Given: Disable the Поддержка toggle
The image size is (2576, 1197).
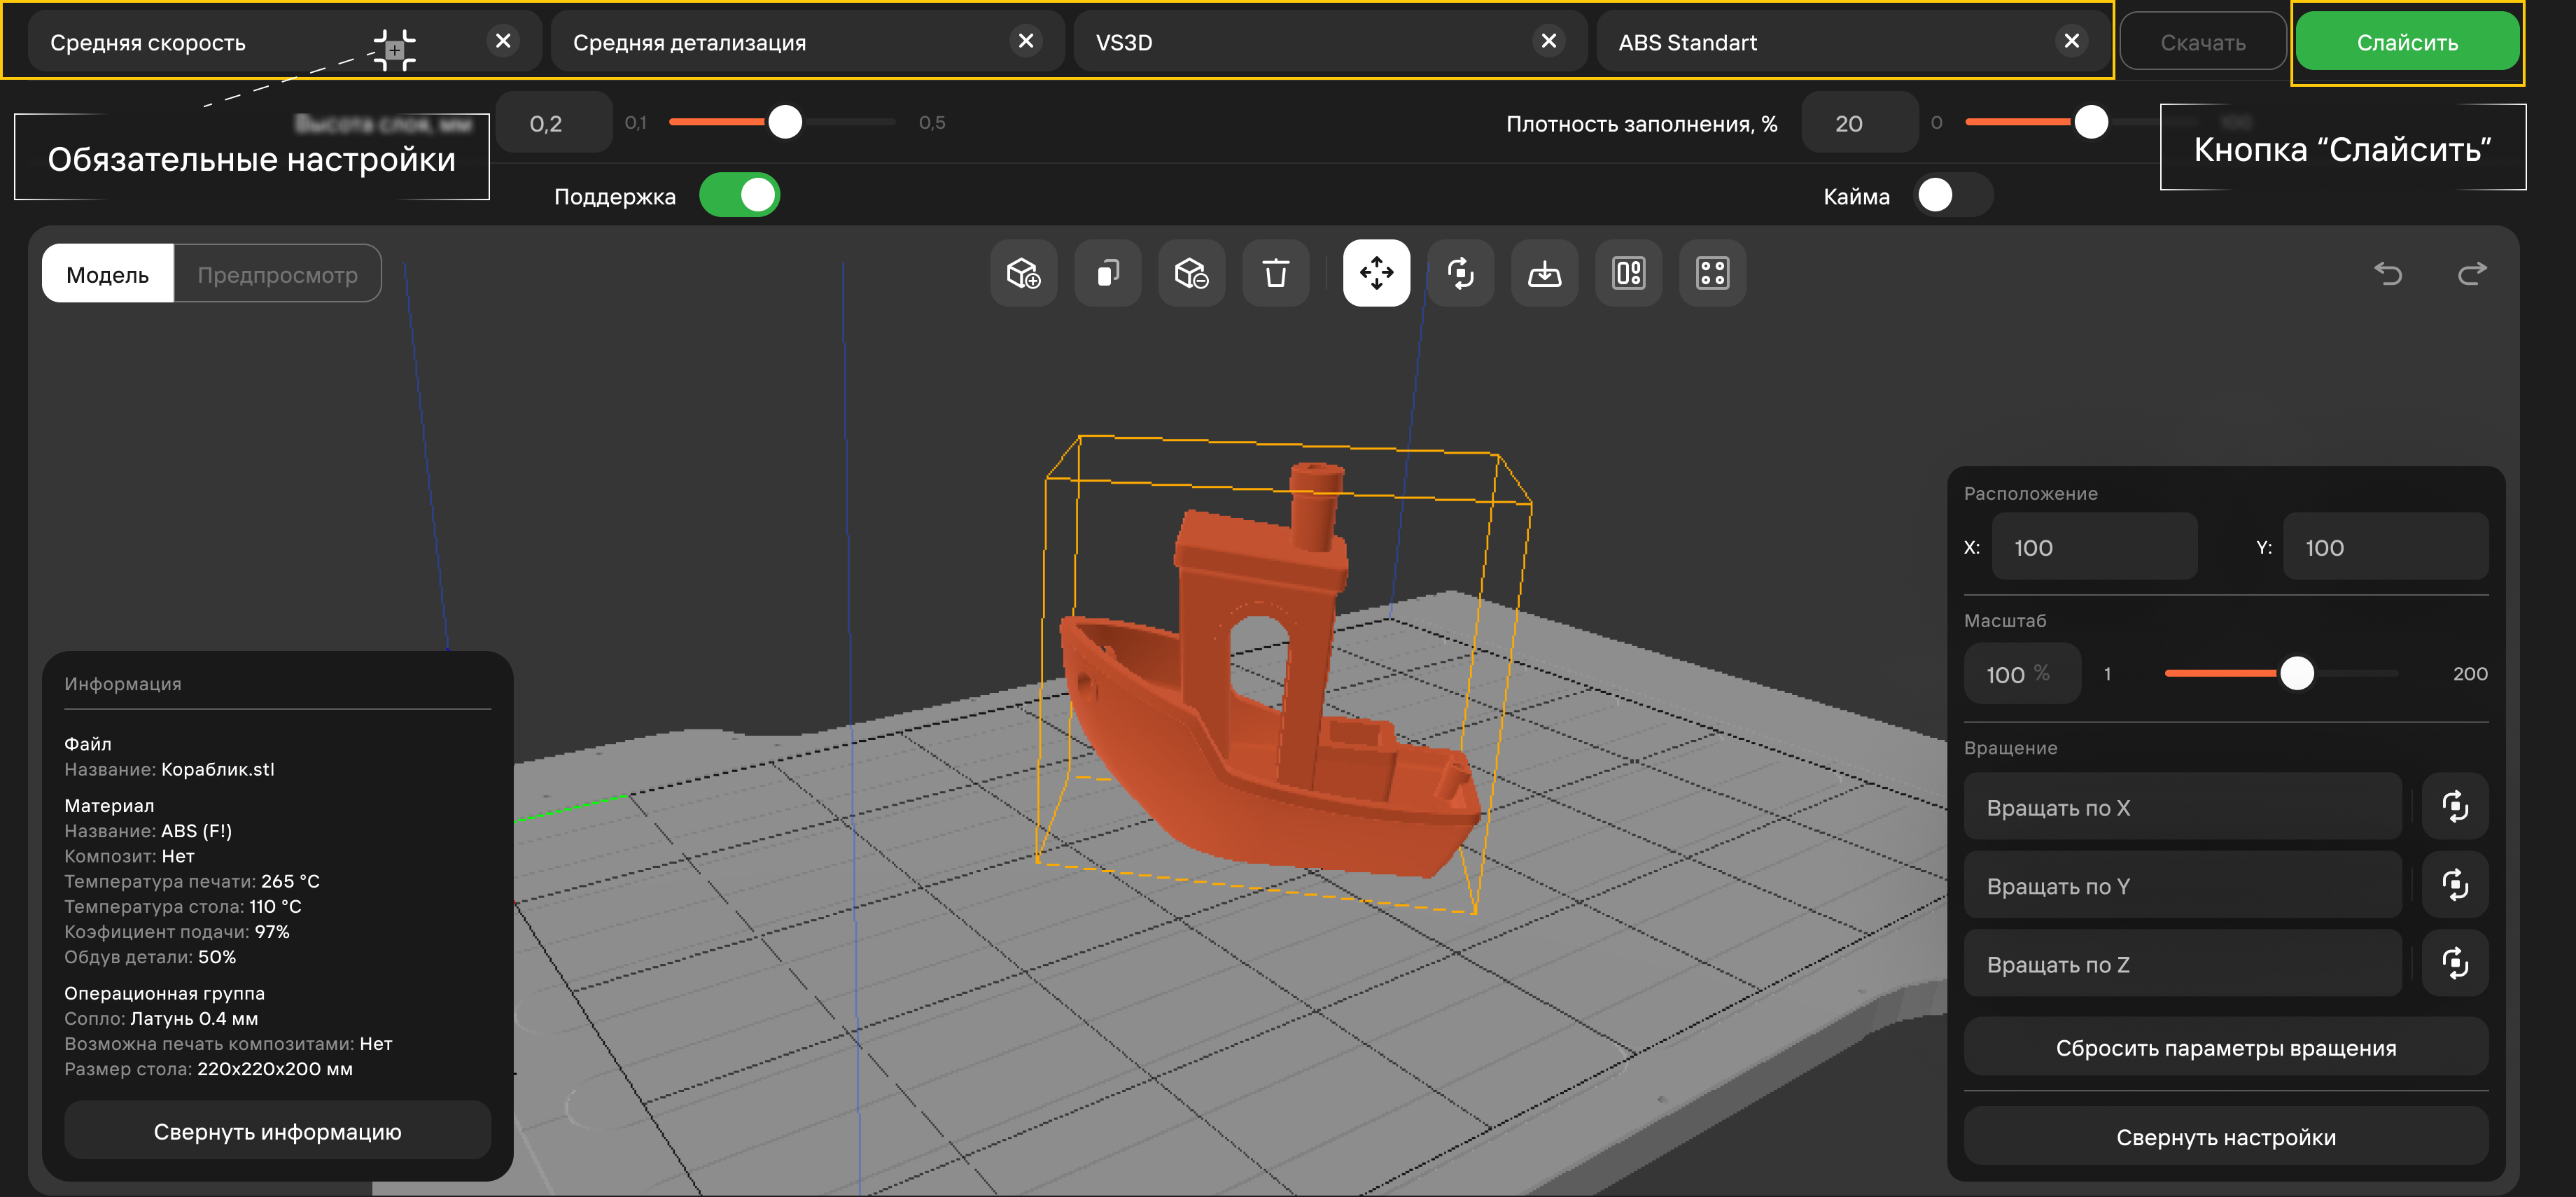Looking at the screenshot, I should [739, 195].
